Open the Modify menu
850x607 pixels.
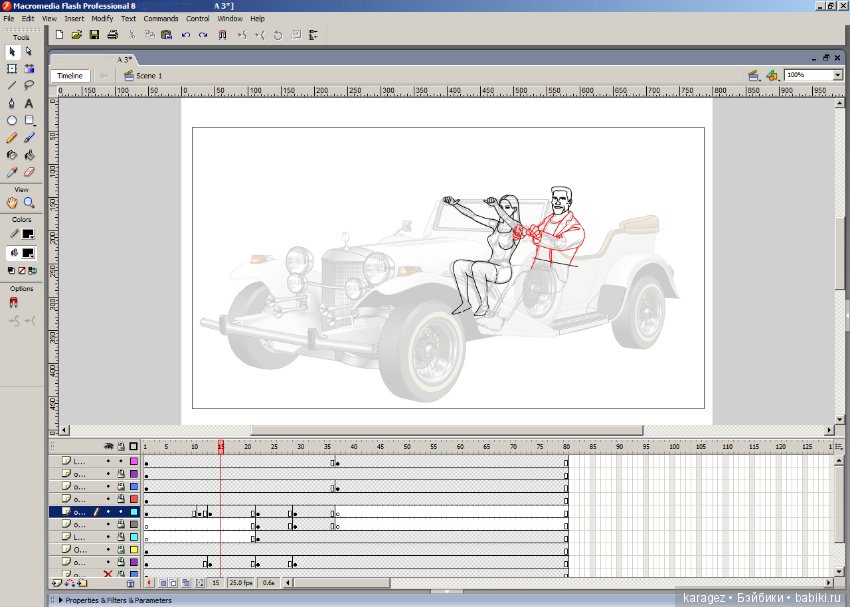[102, 19]
